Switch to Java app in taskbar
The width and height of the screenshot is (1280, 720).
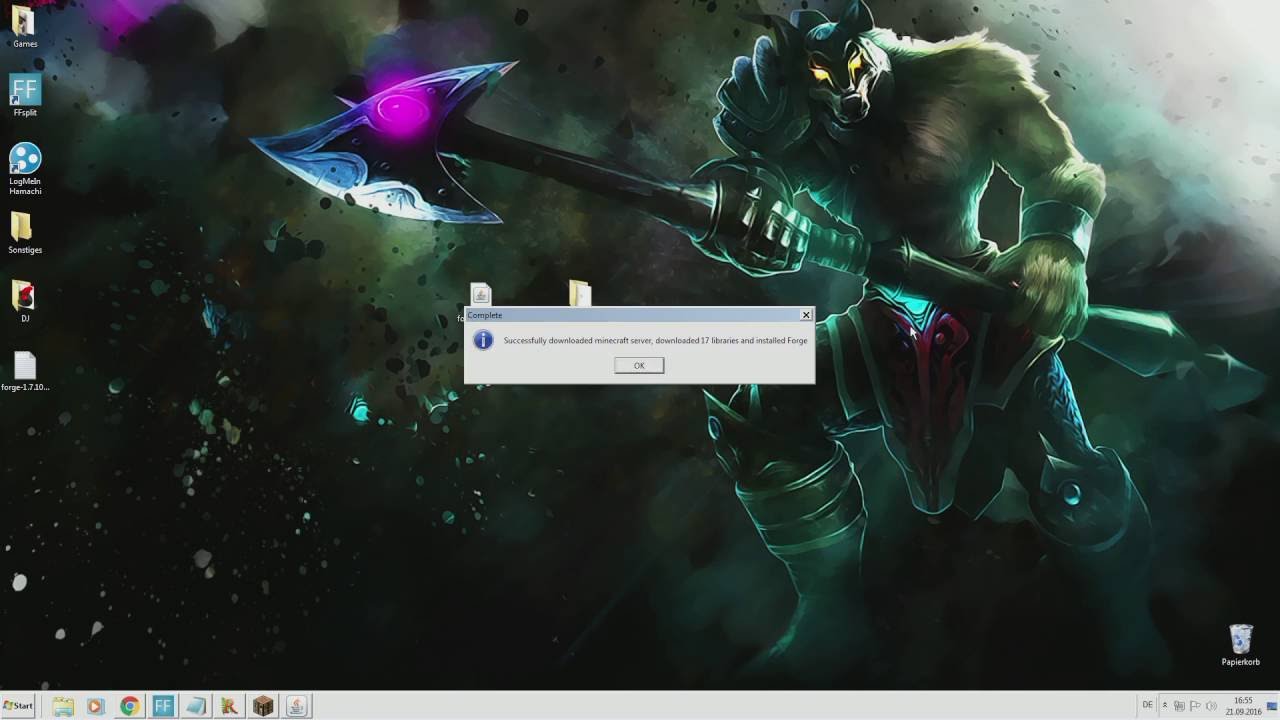[296, 706]
